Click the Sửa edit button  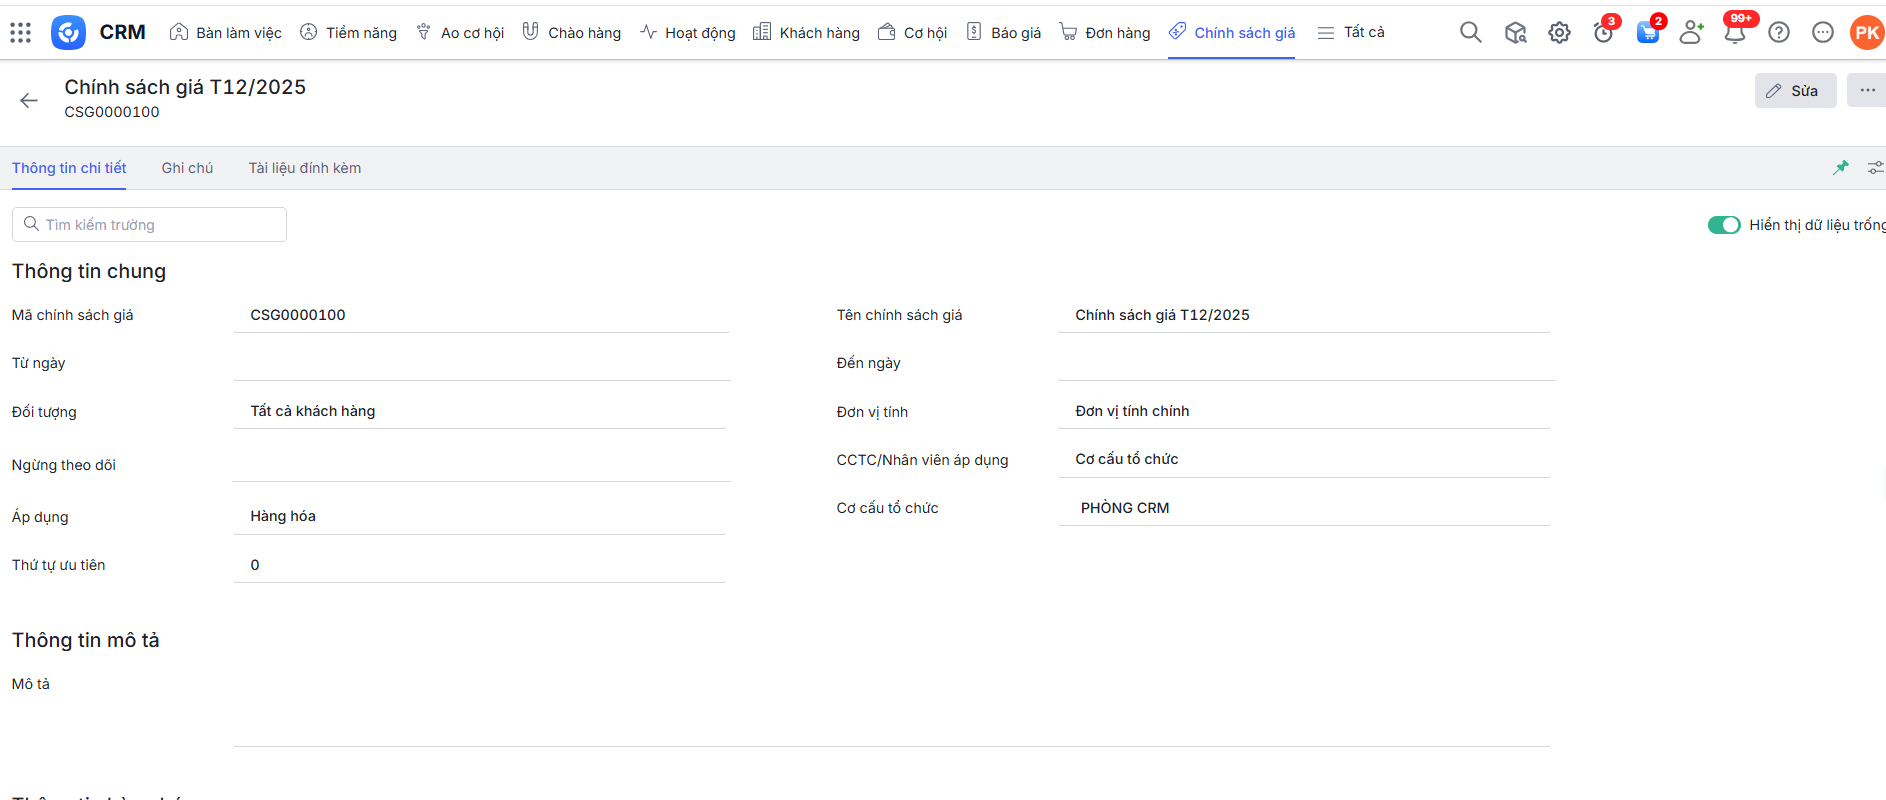[x=1795, y=91]
